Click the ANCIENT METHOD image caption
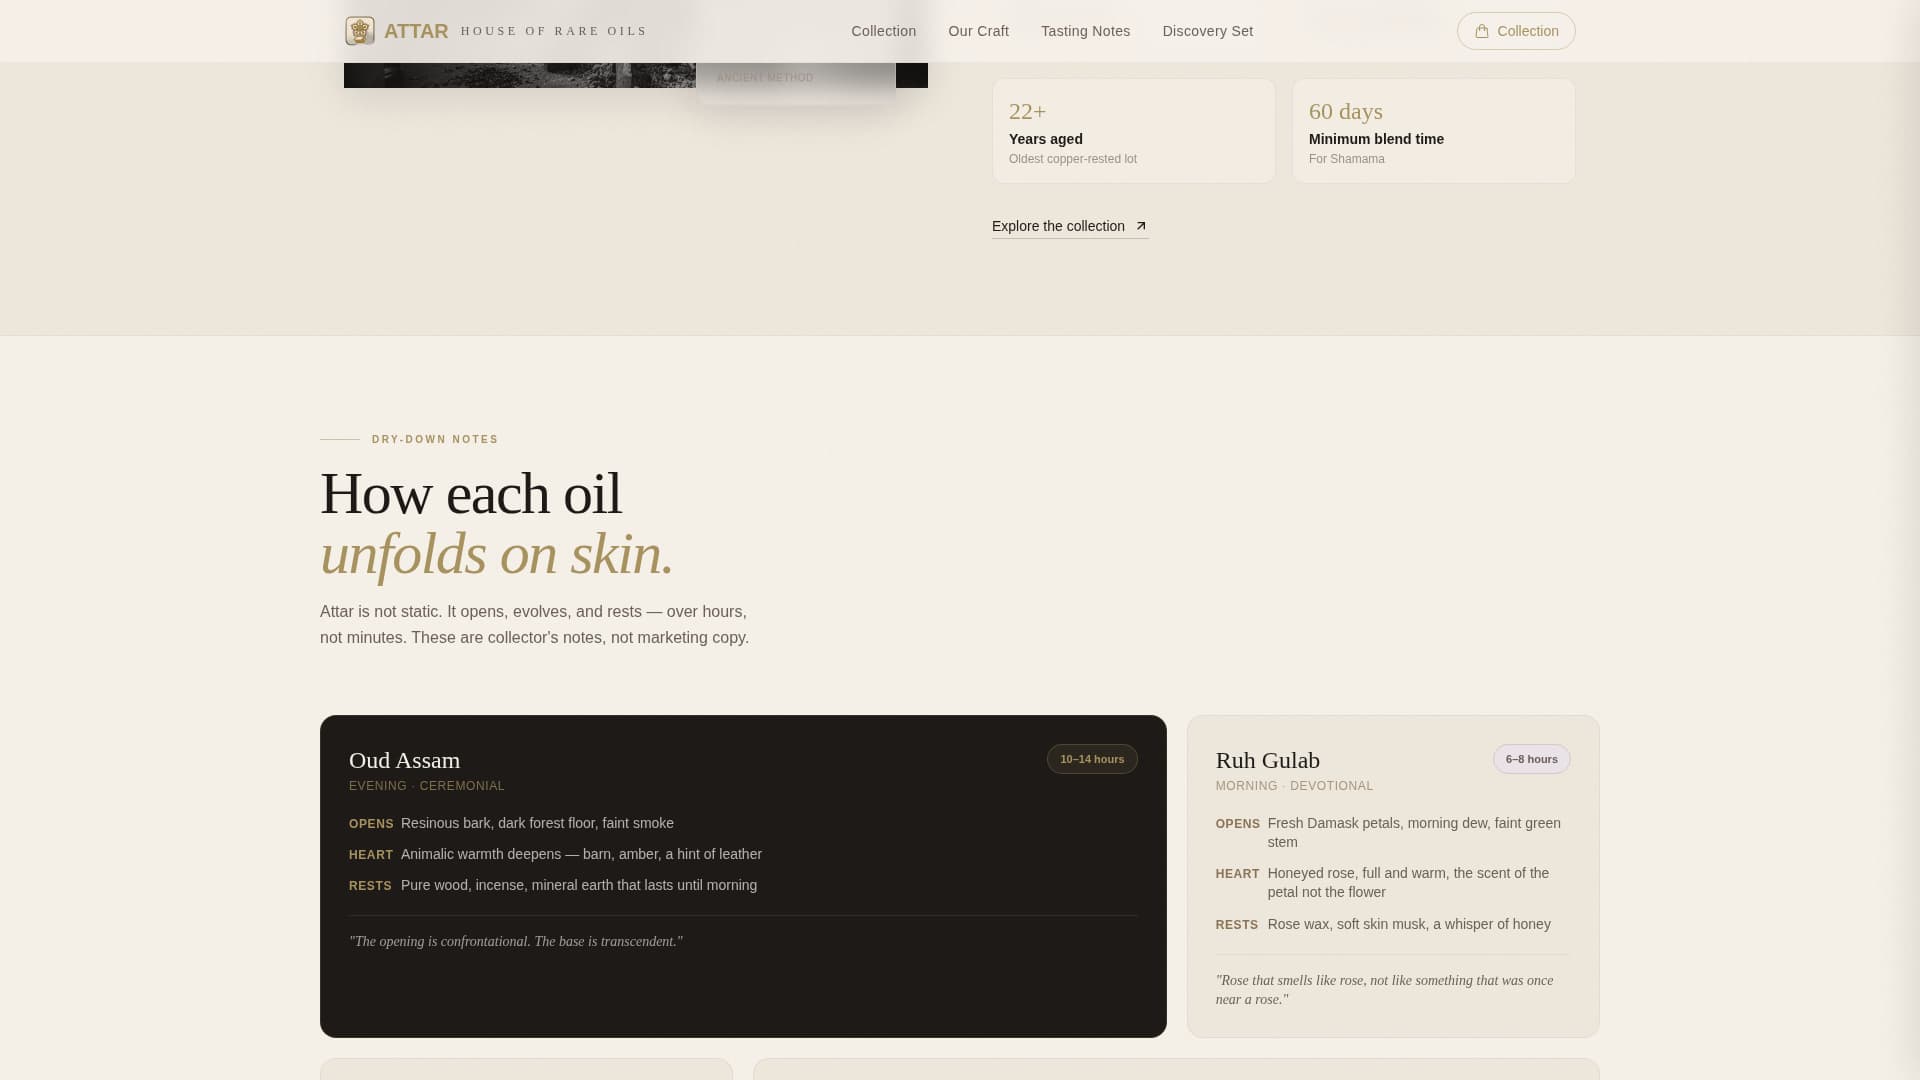The image size is (1920, 1080). click(x=766, y=77)
